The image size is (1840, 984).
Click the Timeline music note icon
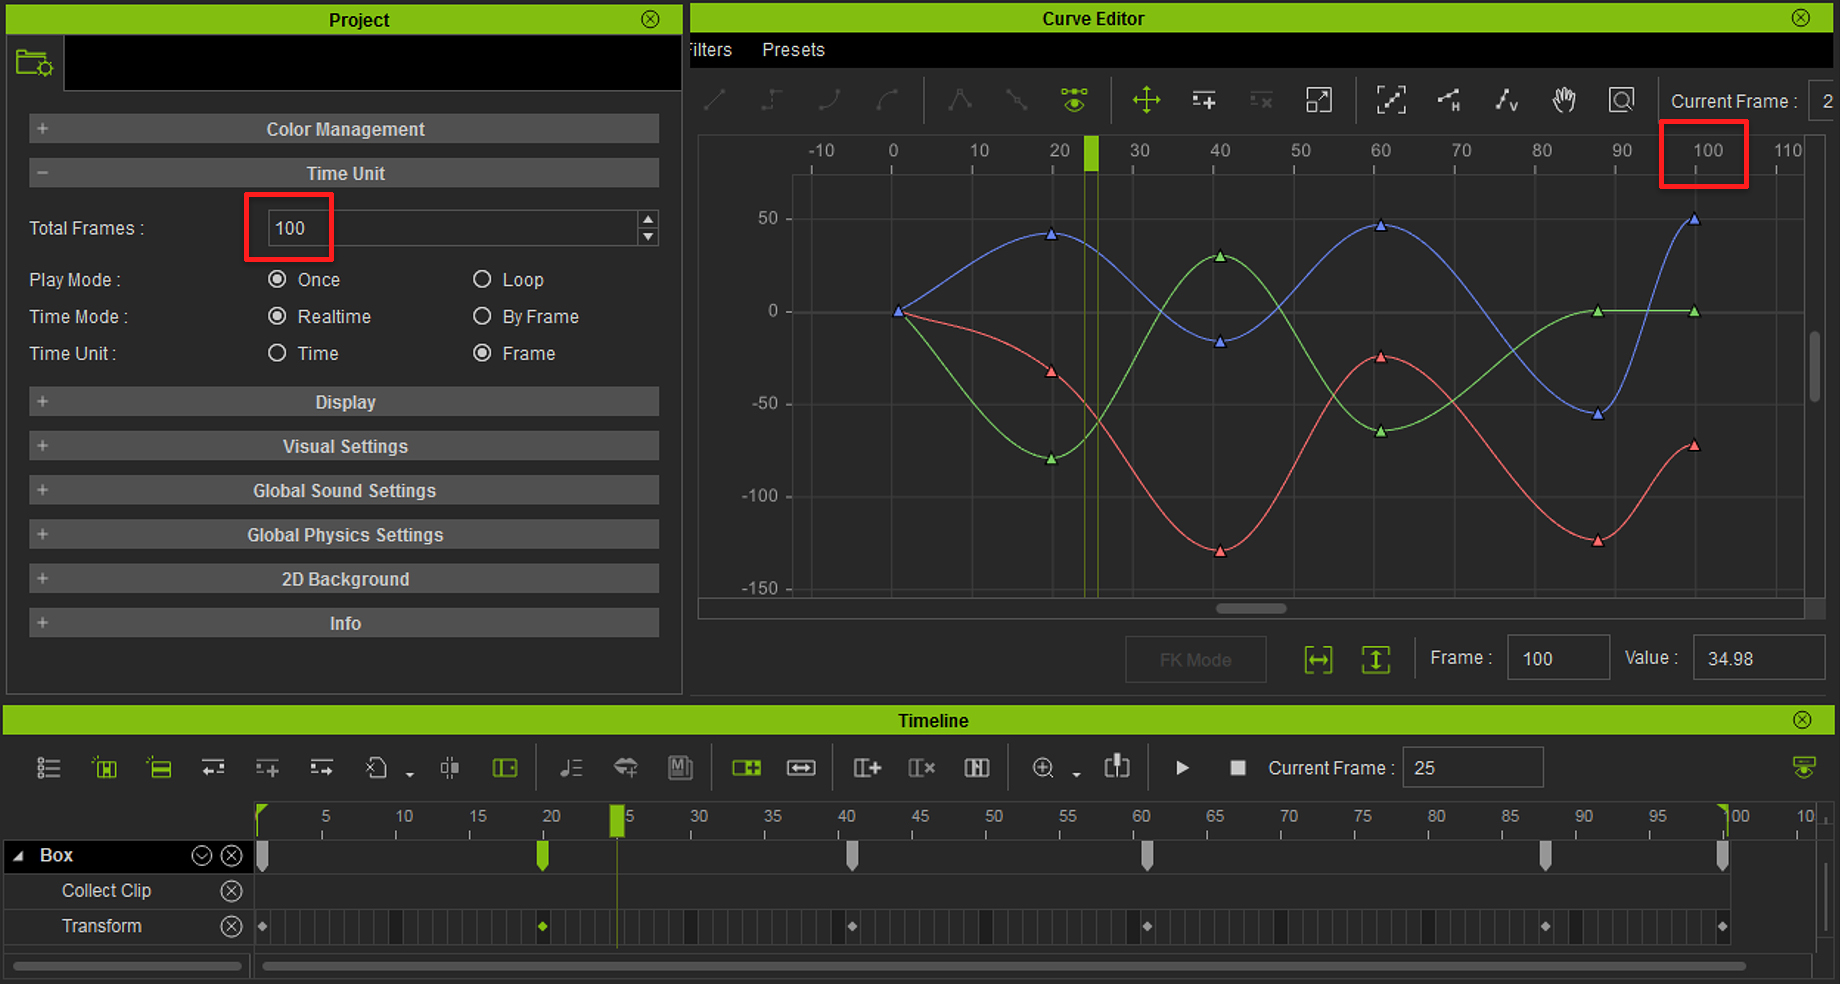pyautogui.click(x=571, y=767)
